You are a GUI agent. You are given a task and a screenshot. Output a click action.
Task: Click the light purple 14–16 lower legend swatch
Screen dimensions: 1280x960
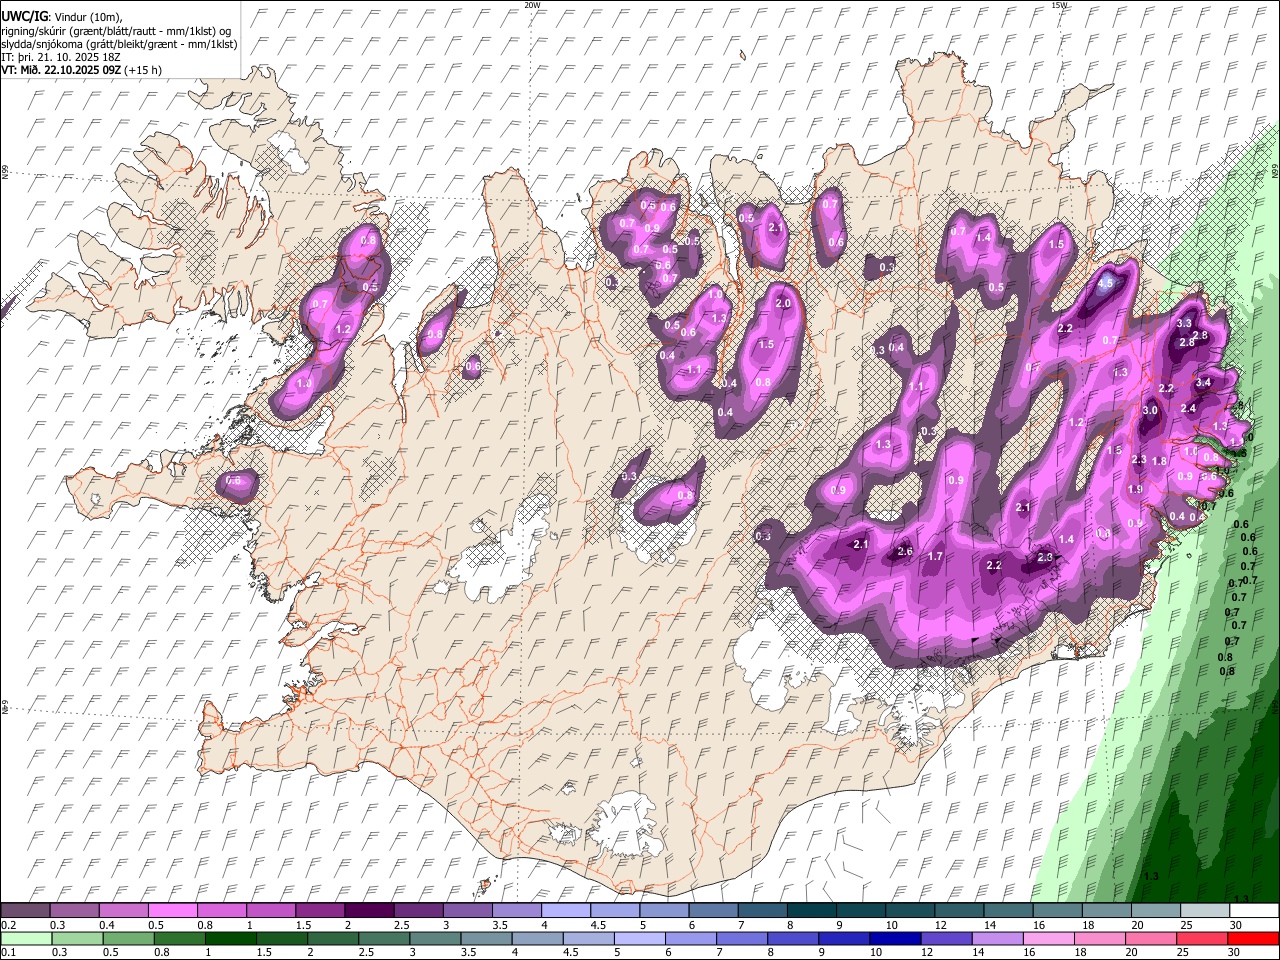(x=998, y=939)
